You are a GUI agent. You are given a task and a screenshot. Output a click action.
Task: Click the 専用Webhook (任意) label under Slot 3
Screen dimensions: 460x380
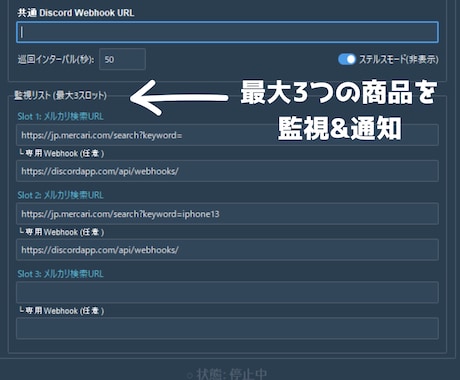[62, 311]
